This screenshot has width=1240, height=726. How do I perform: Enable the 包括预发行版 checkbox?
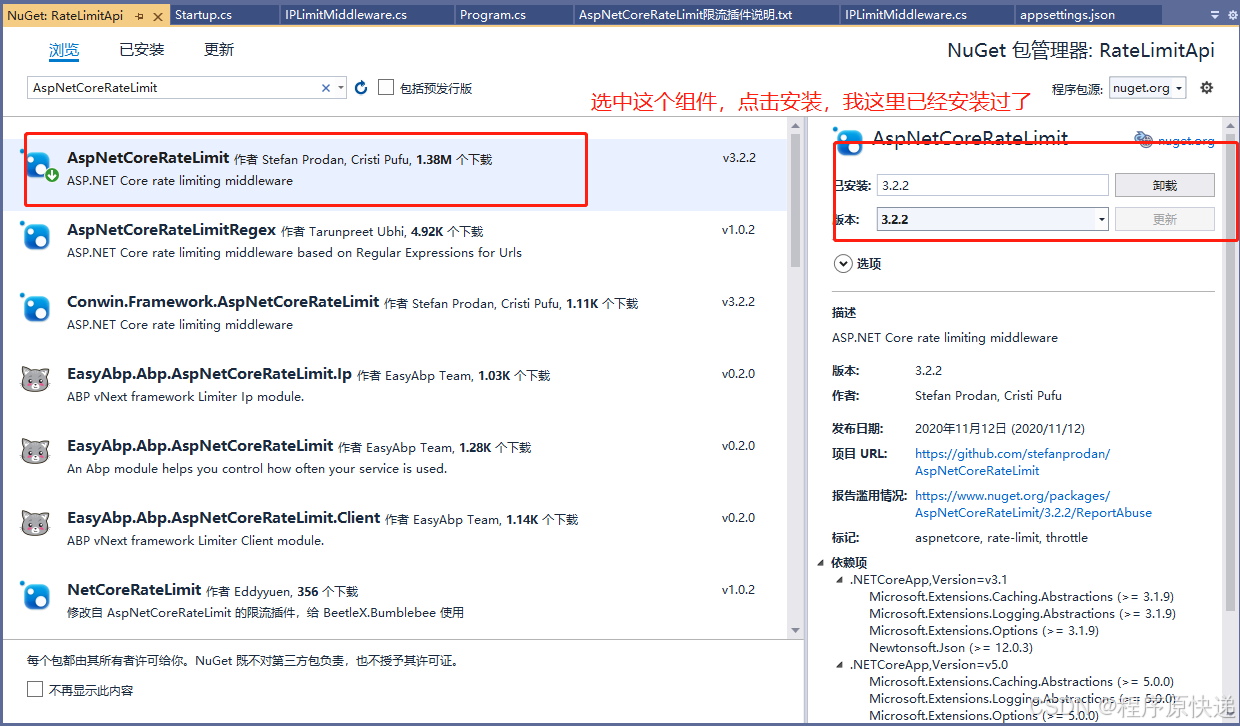[386, 87]
